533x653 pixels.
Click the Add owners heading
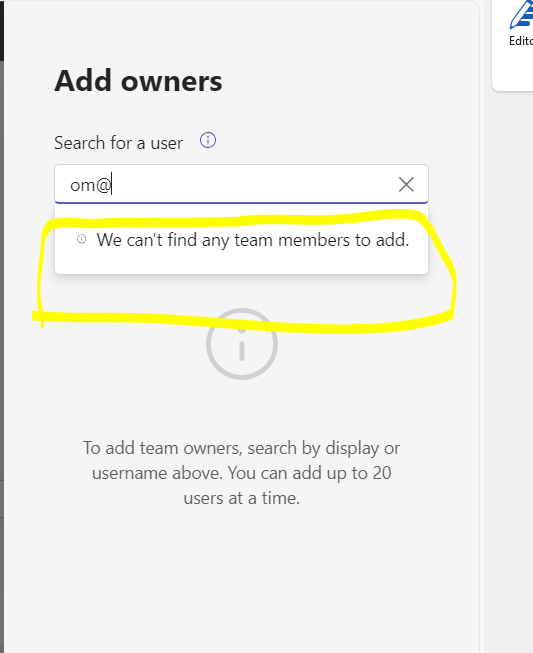(138, 81)
